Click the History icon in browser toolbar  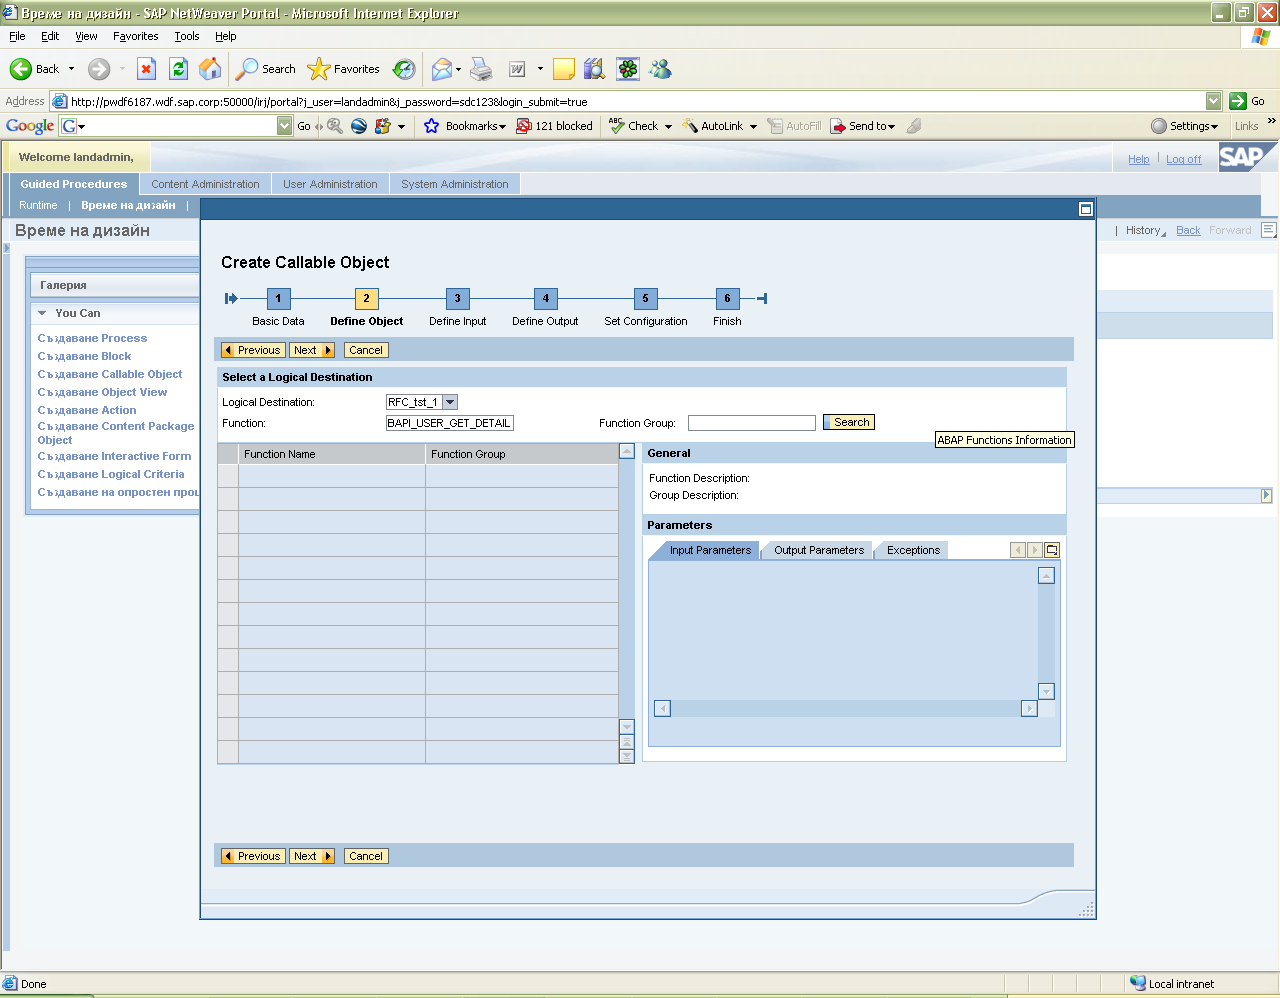point(404,69)
